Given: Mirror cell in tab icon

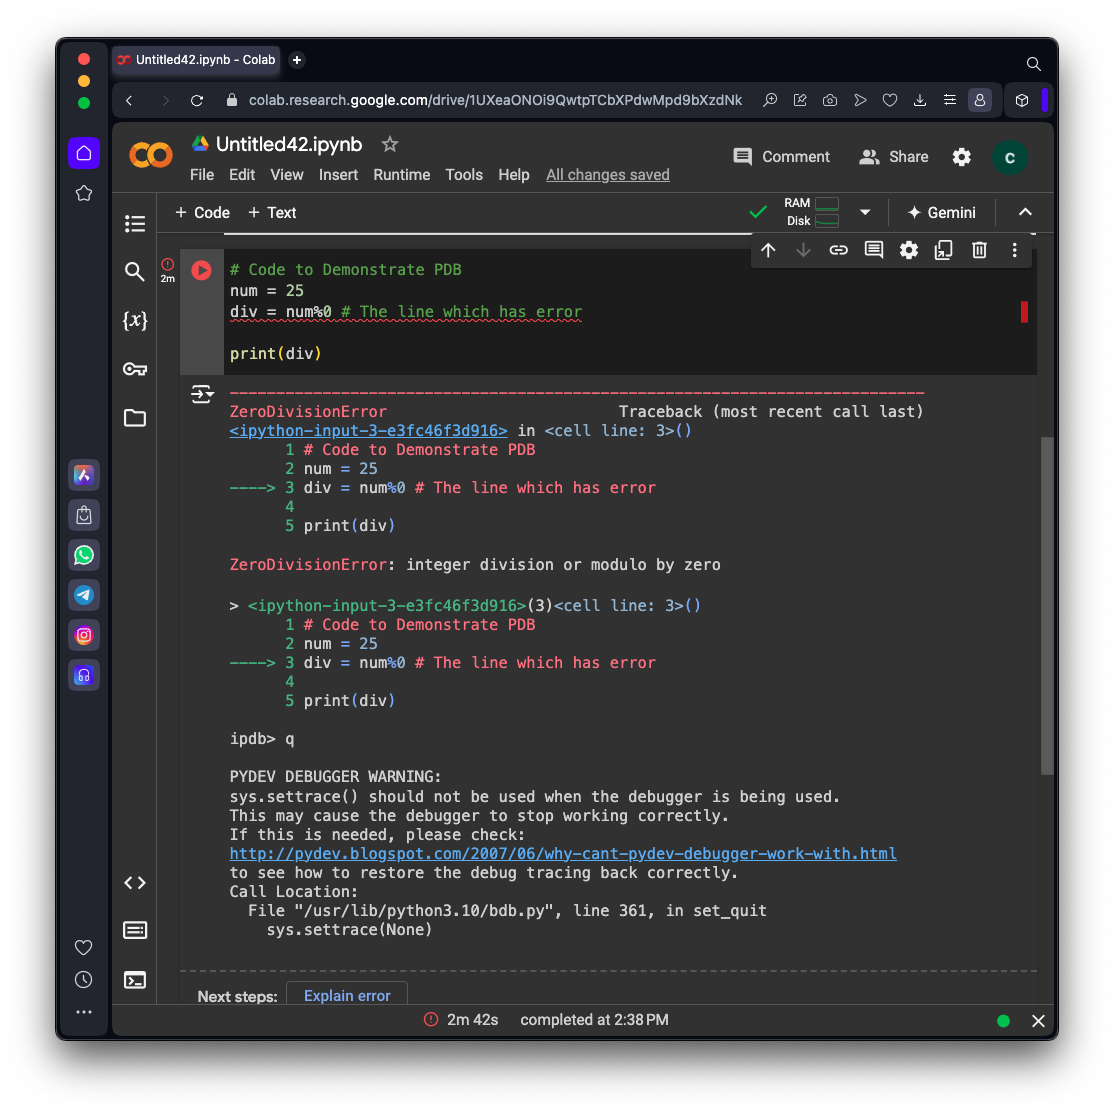Looking at the screenshot, I should [943, 250].
